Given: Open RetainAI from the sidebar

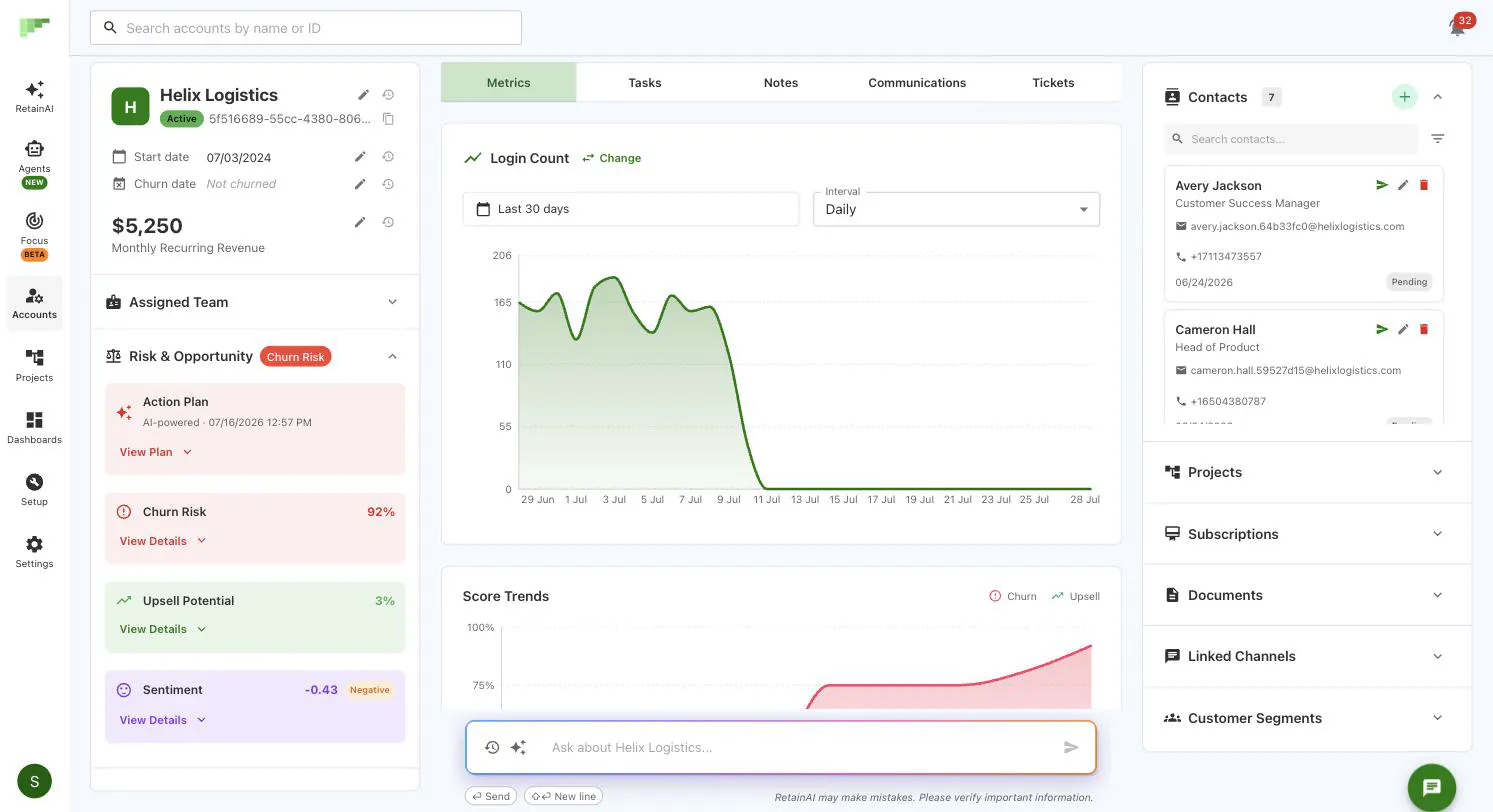Looking at the screenshot, I should pos(34,96).
